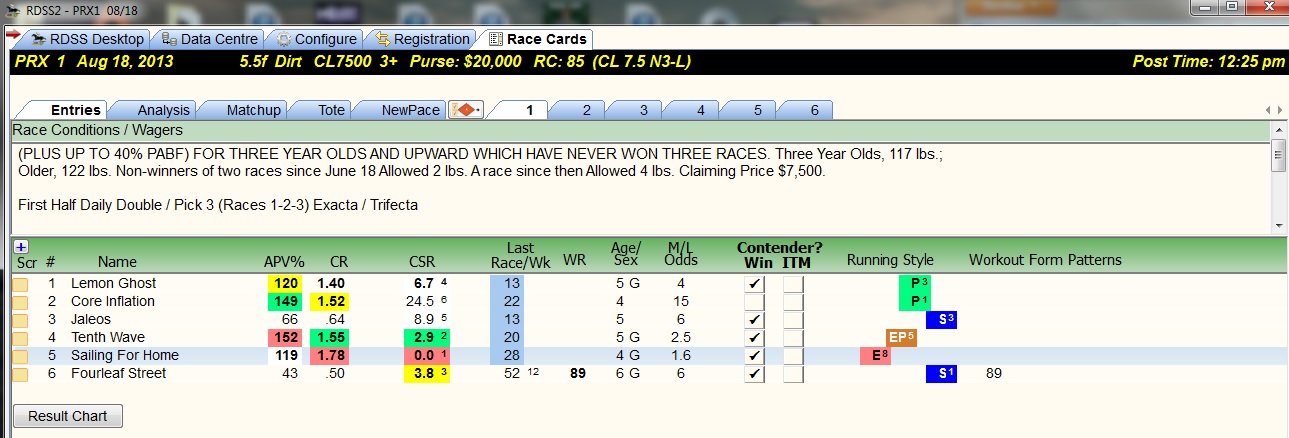The width and height of the screenshot is (1289, 438).
Task: Uncheck Win contender for Lemon Ghost
Action: (x=756, y=284)
